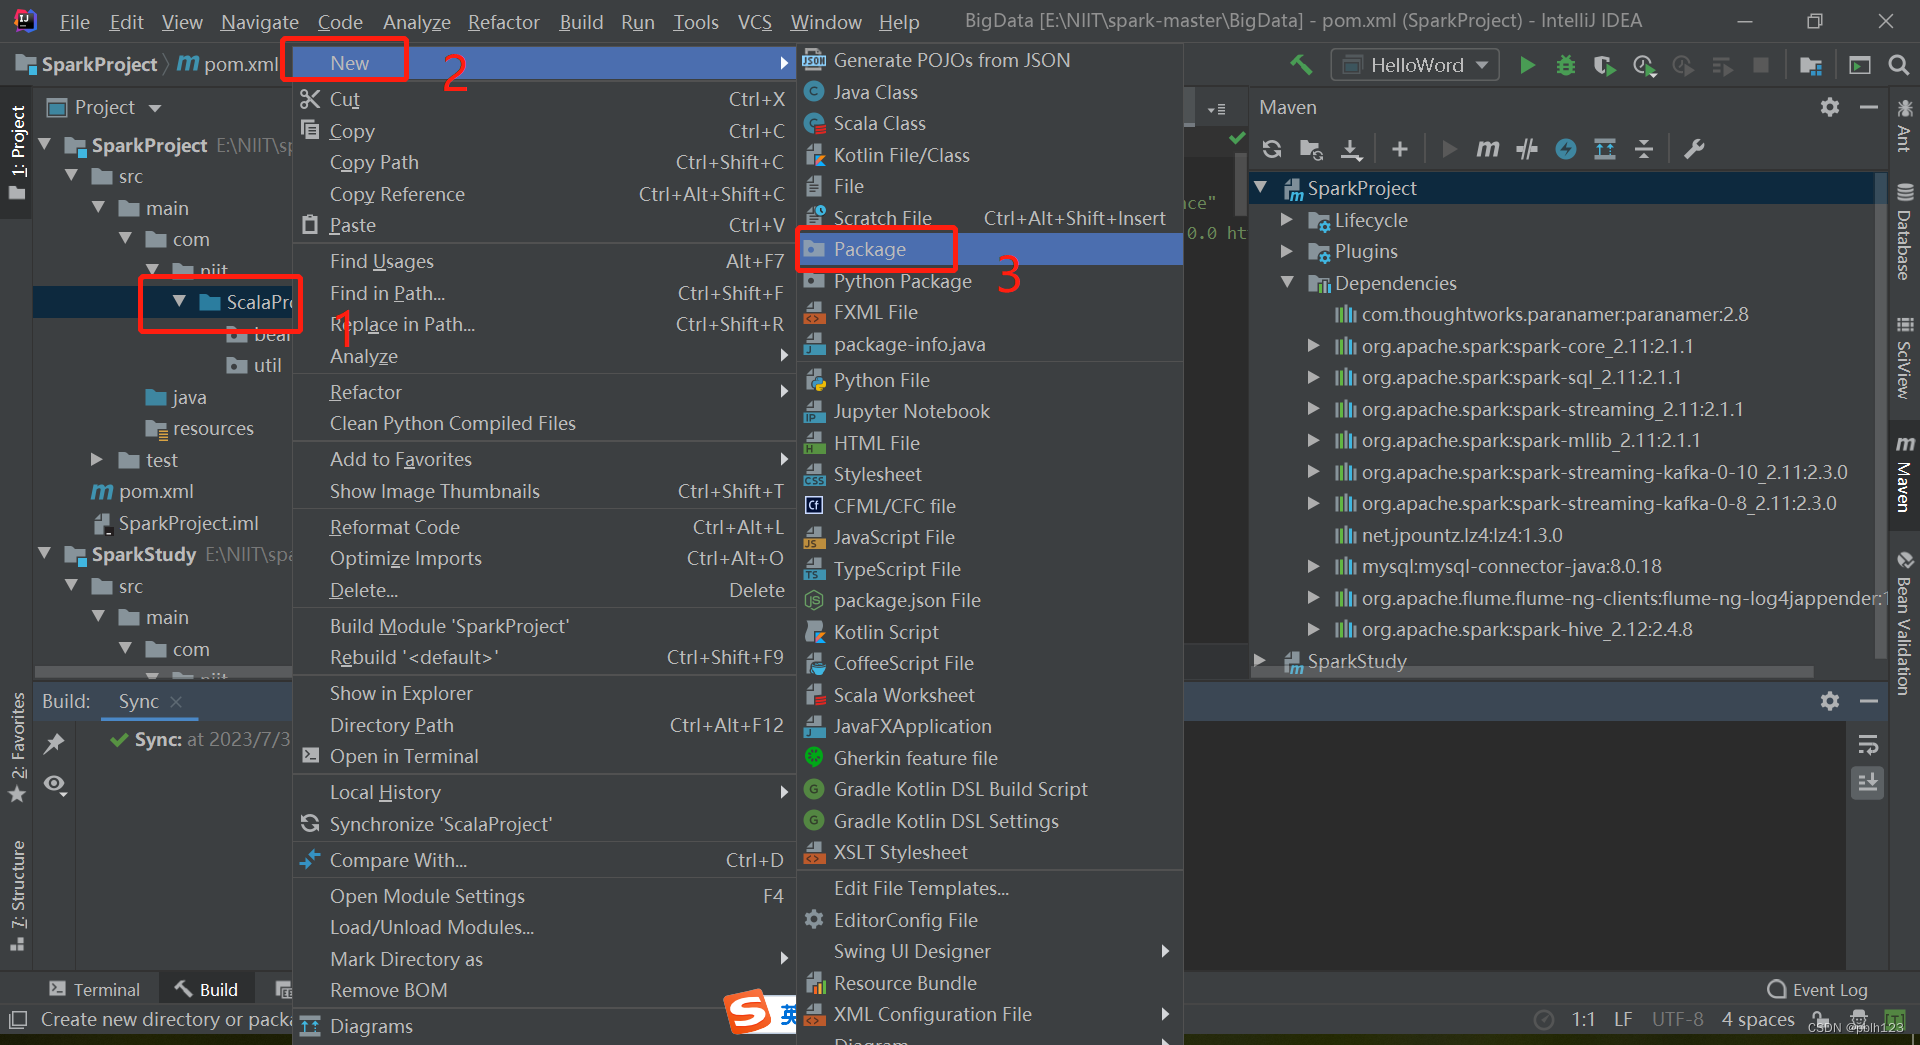The width and height of the screenshot is (1920, 1045).
Task: Click Show Dependencies icon in Maven toolbar
Action: tap(1605, 149)
